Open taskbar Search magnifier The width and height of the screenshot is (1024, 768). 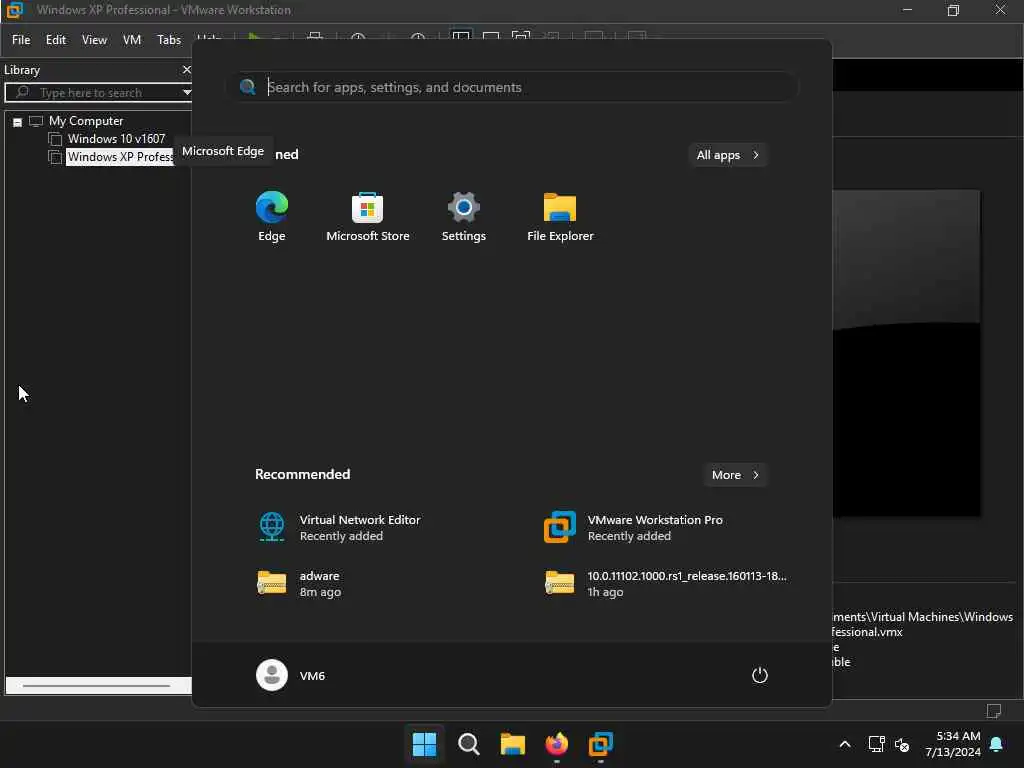[x=468, y=744]
